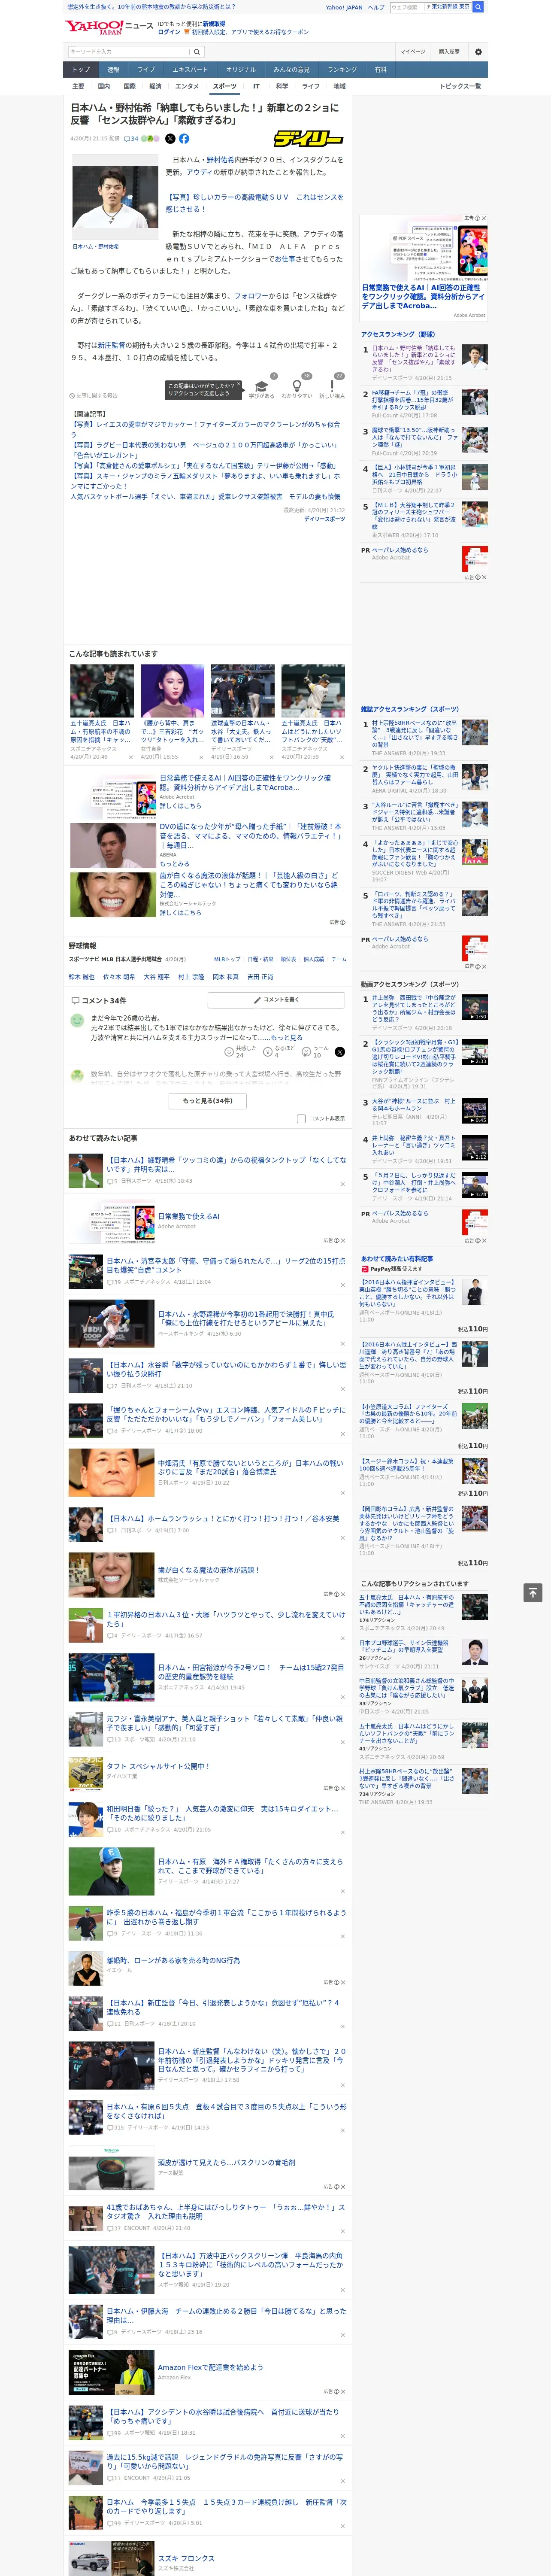
Task: Open the 速報 tab
Action: [x=113, y=70]
